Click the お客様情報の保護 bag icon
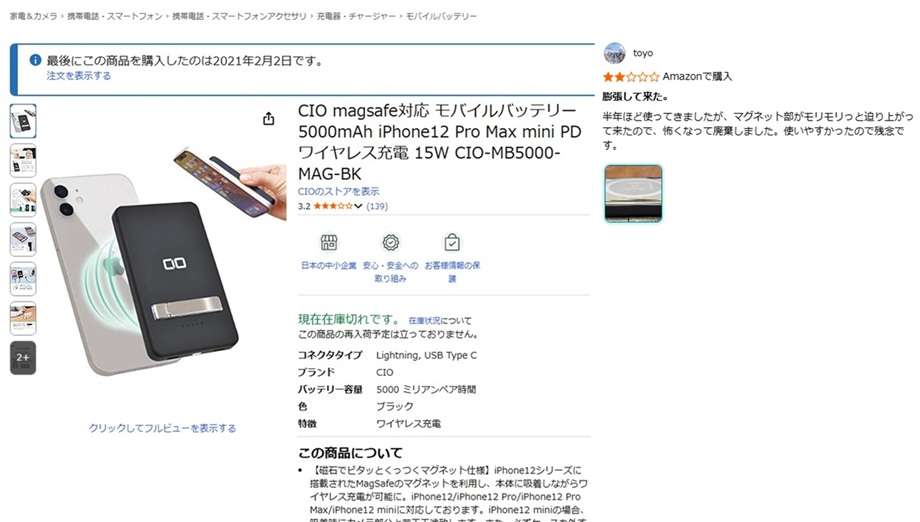The width and height of the screenshot is (920, 522). click(452, 242)
